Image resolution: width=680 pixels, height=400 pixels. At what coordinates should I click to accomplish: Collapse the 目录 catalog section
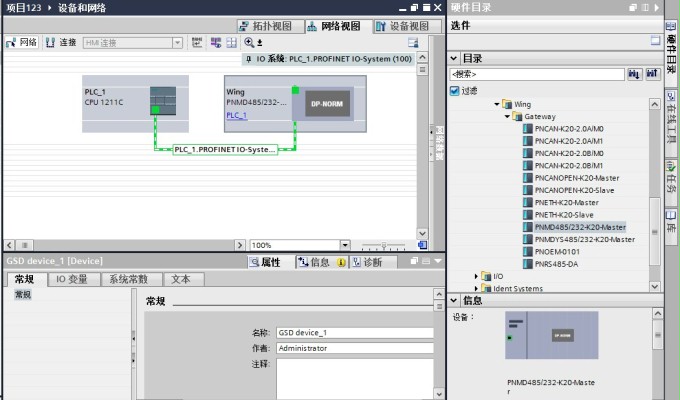click(x=454, y=59)
